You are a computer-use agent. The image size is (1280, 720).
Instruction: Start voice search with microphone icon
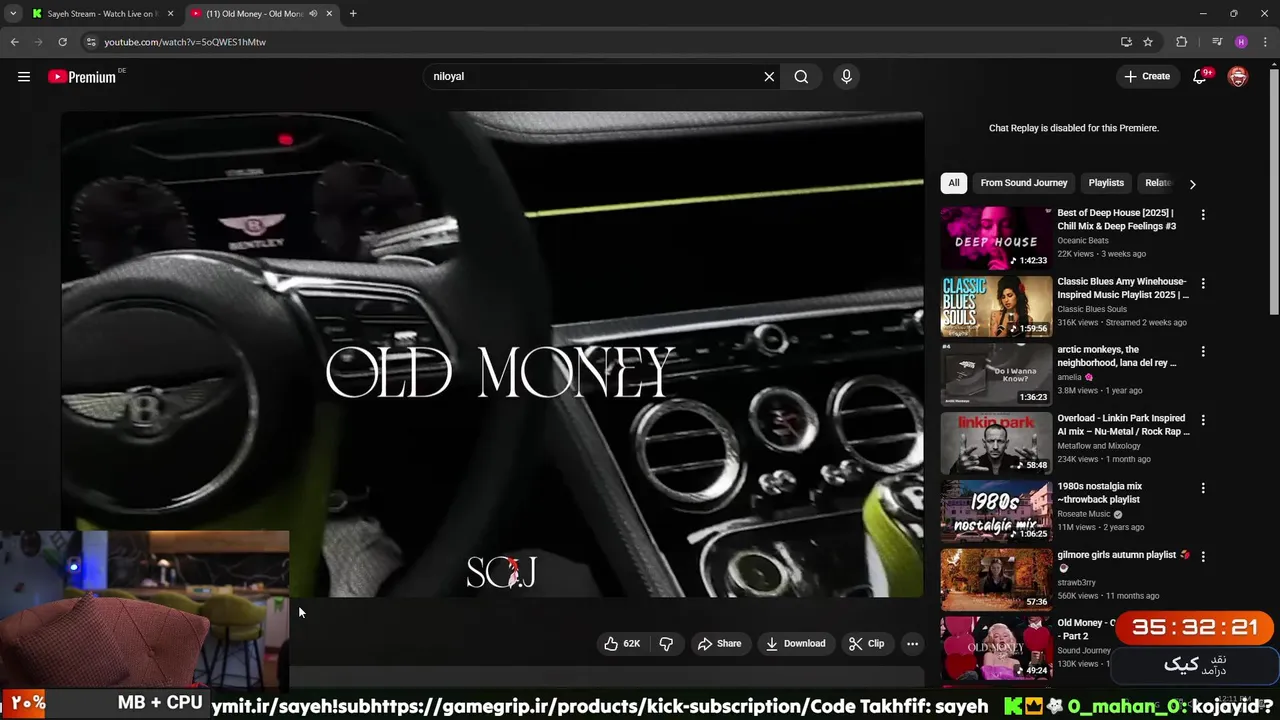point(846,77)
